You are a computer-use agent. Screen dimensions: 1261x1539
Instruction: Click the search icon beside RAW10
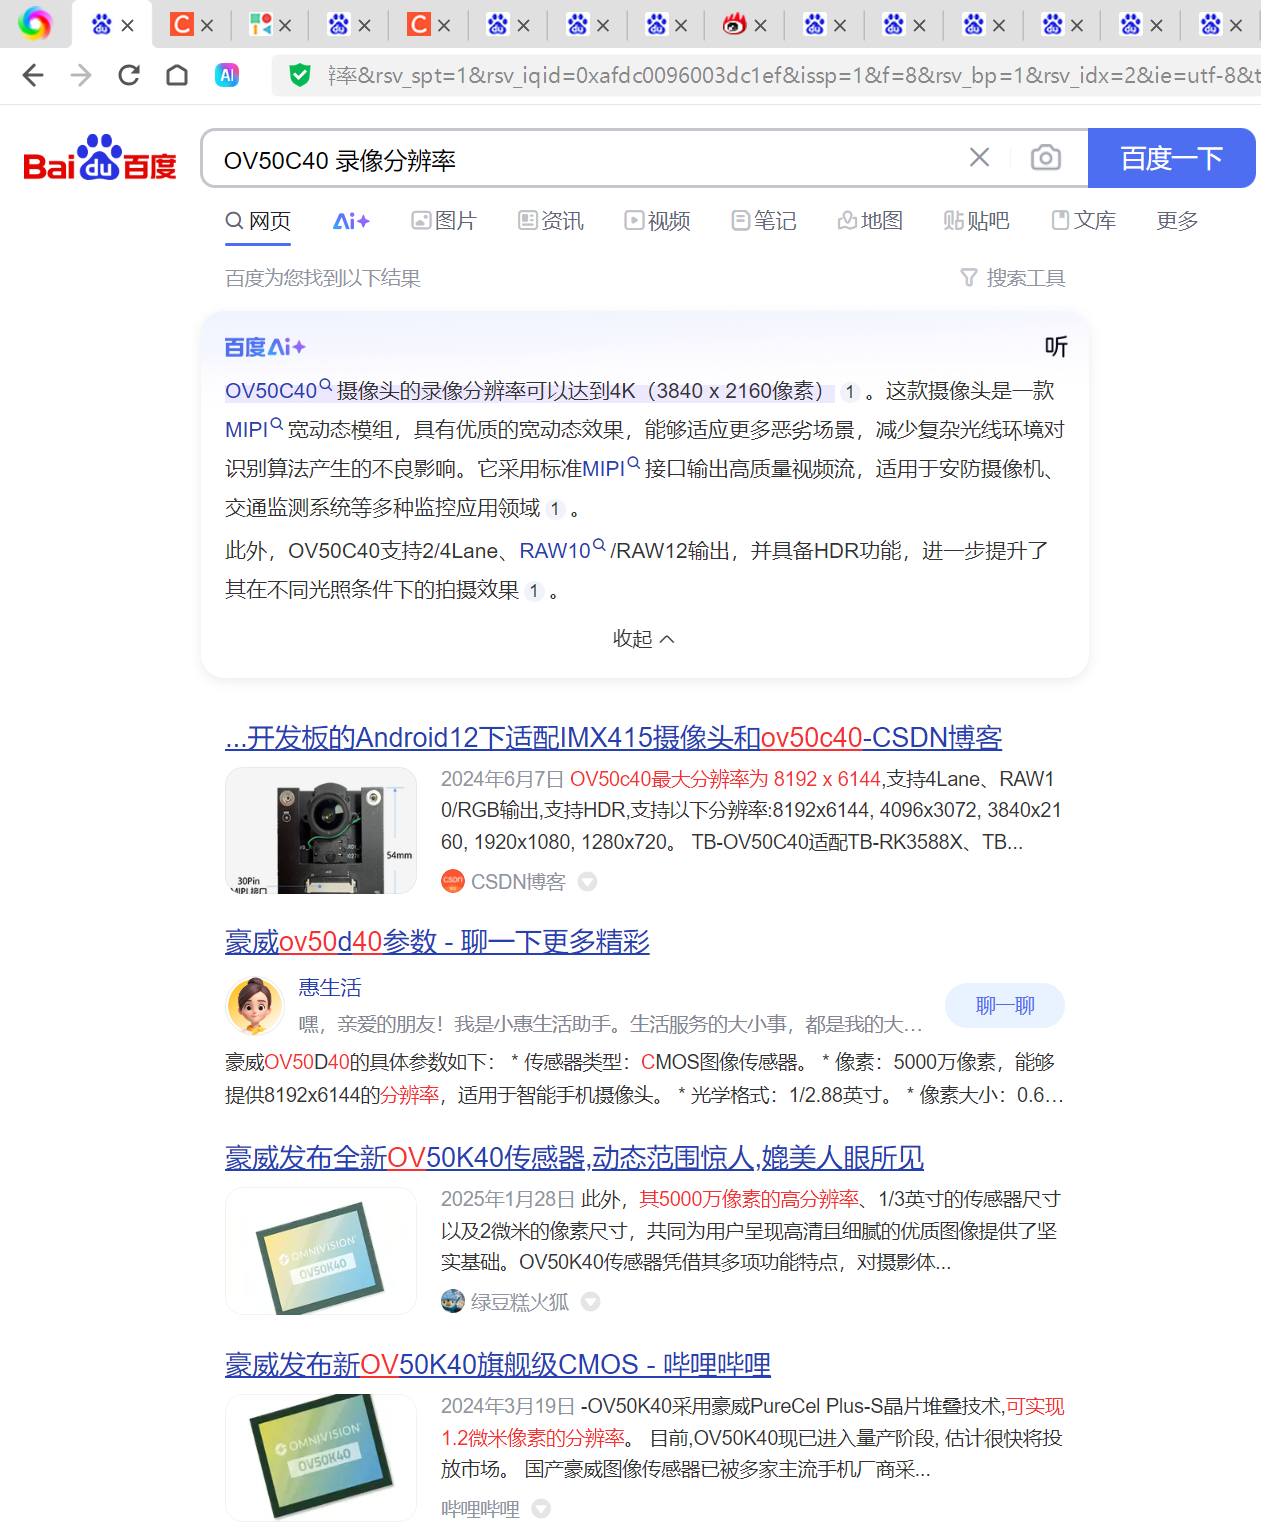(599, 545)
